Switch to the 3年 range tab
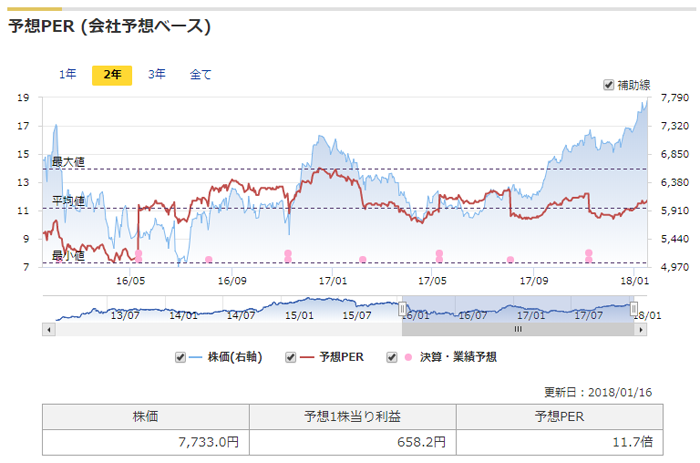 157,74
